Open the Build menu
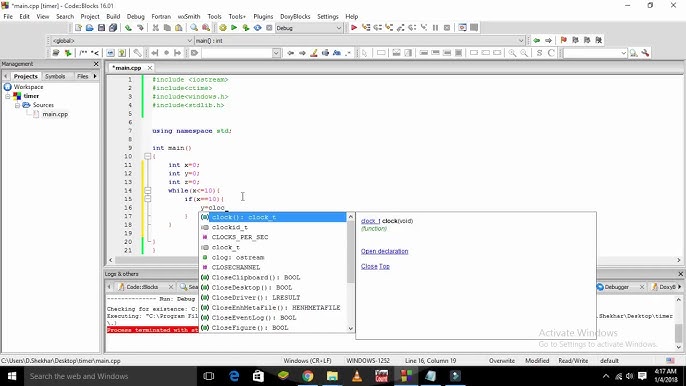 113,17
